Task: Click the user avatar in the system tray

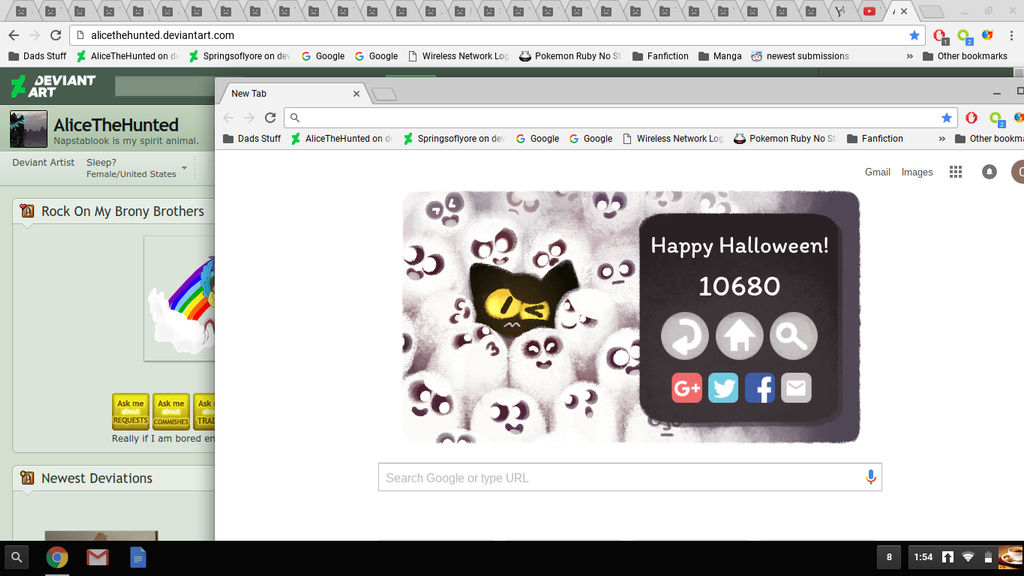Action: coord(1010,557)
